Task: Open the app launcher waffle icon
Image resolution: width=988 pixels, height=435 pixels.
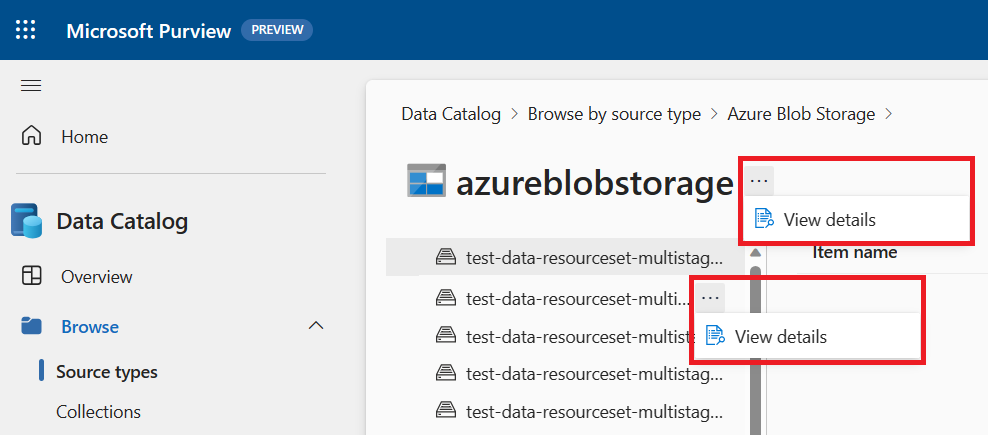Action: pyautogui.click(x=26, y=30)
